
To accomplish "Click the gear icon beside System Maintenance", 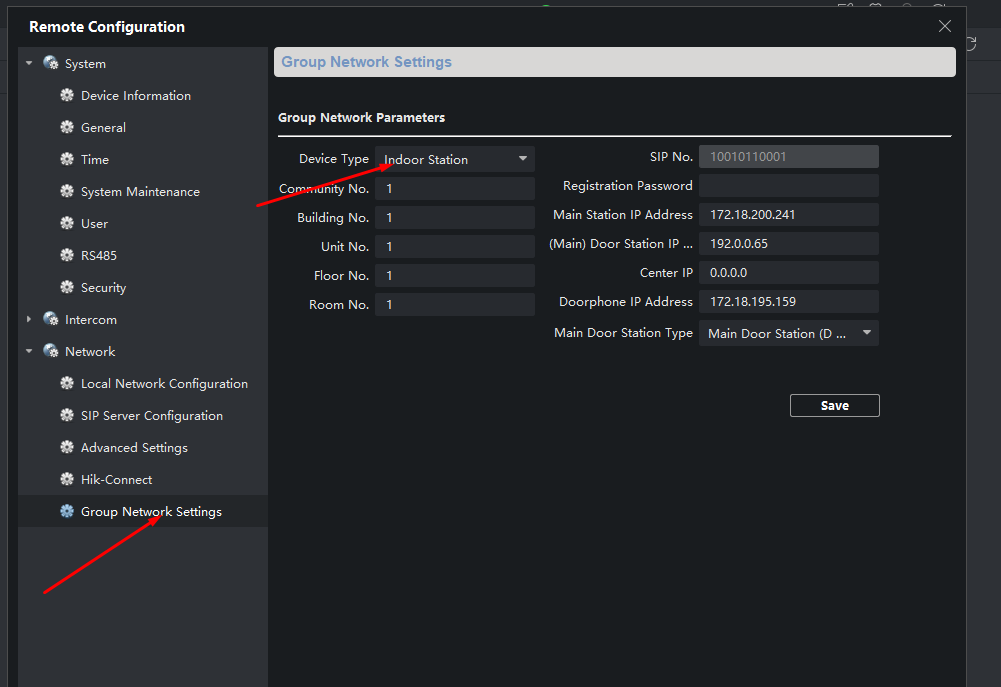I will point(67,191).
